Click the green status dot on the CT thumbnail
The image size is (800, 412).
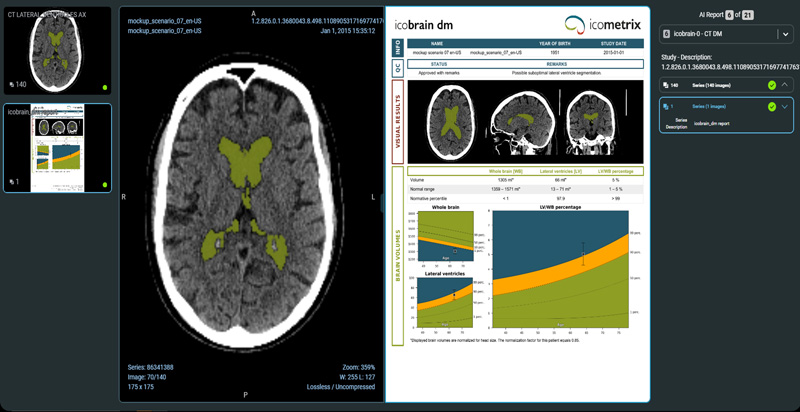(x=105, y=88)
